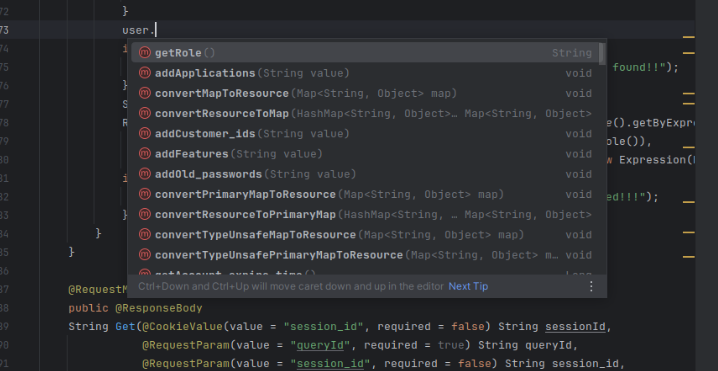The image size is (718, 371).
Task: Click the Get method name
Action: click(125, 327)
